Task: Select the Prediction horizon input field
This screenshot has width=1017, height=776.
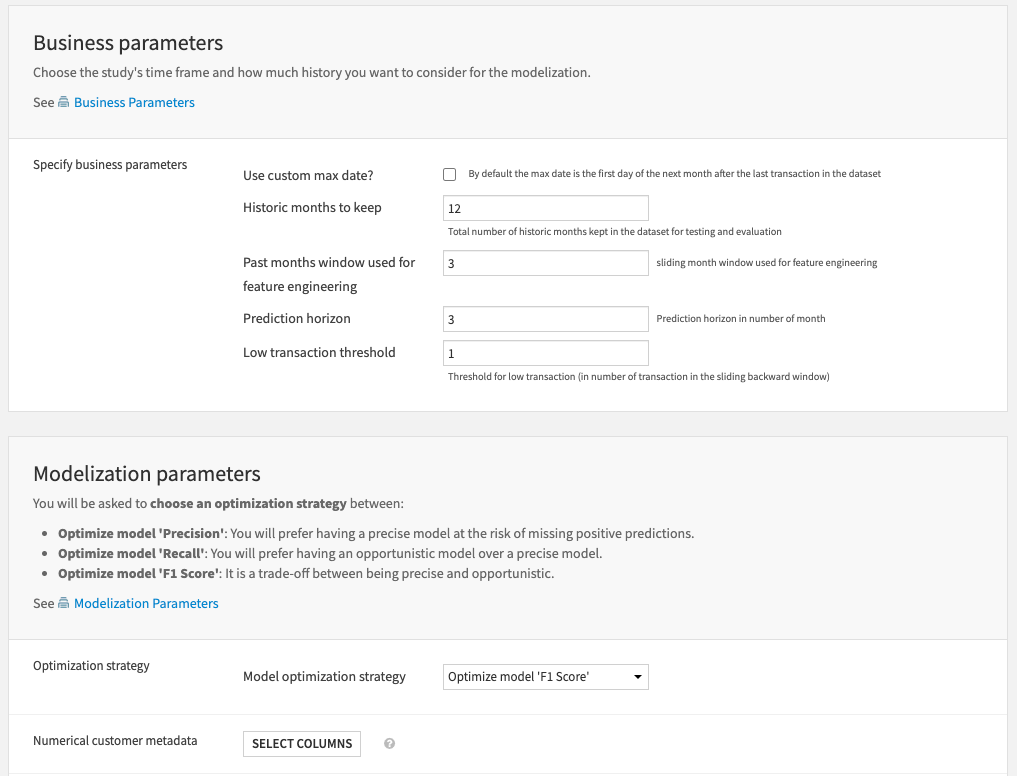Action: [x=545, y=318]
